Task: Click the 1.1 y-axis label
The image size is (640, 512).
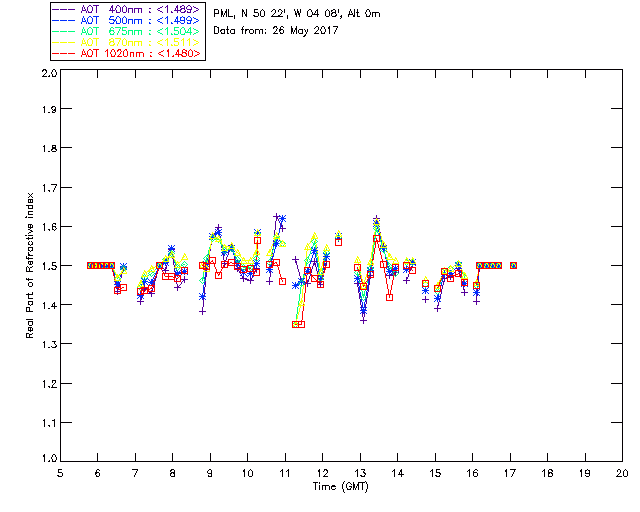Action: point(50,423)
